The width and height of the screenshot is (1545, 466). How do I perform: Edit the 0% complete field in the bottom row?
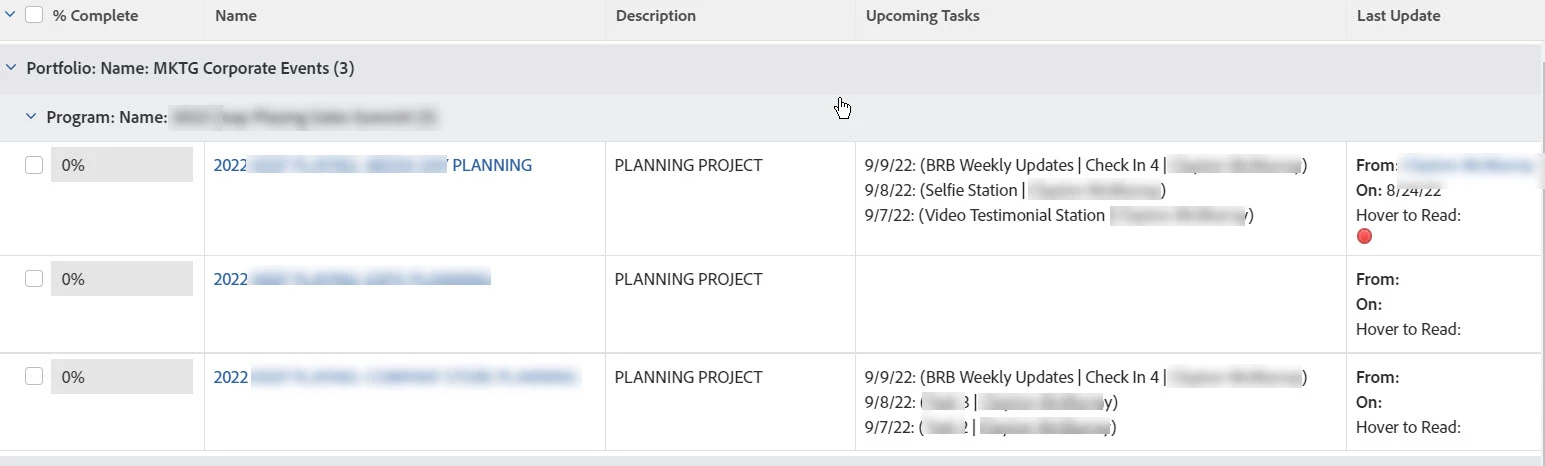point(121,377)
